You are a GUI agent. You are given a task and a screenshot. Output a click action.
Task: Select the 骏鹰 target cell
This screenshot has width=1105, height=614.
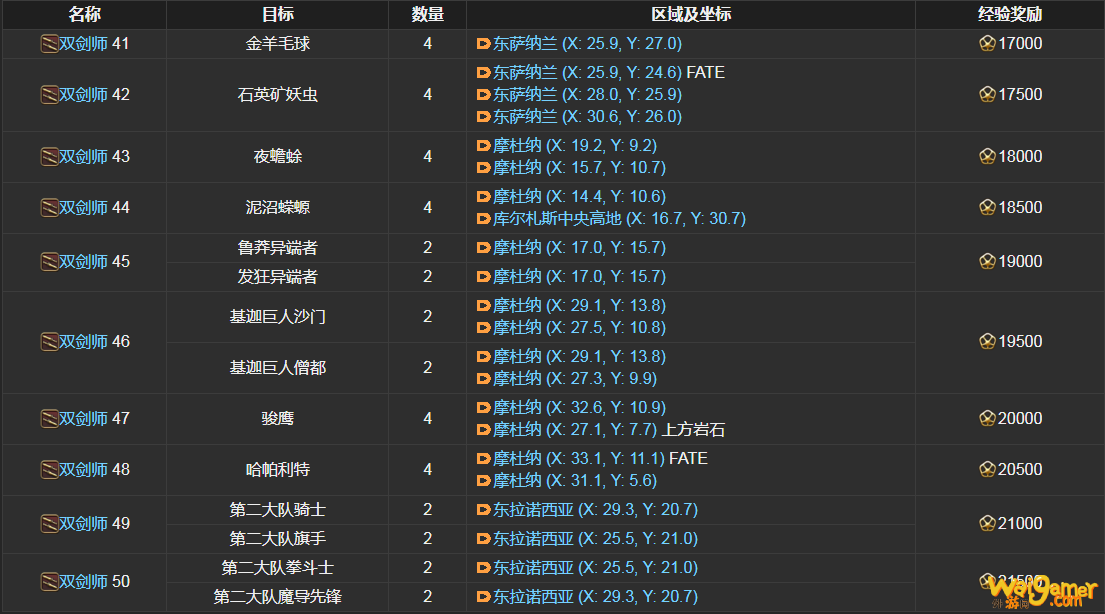(x=278, y=419)
